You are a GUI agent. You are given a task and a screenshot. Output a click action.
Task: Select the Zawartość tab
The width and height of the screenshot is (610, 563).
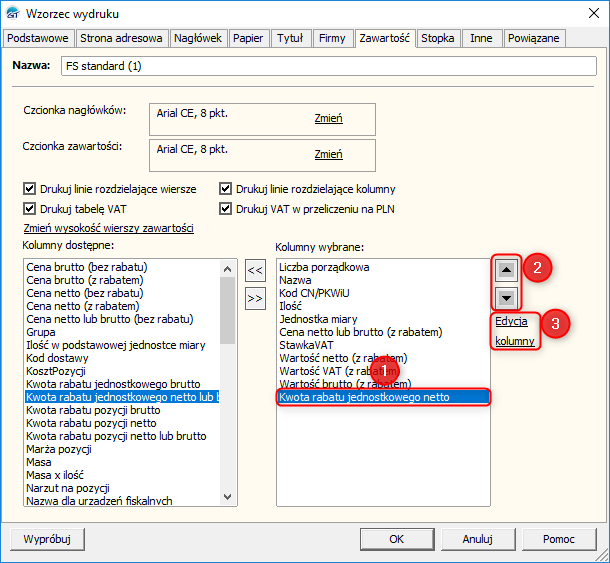(384, 38)
